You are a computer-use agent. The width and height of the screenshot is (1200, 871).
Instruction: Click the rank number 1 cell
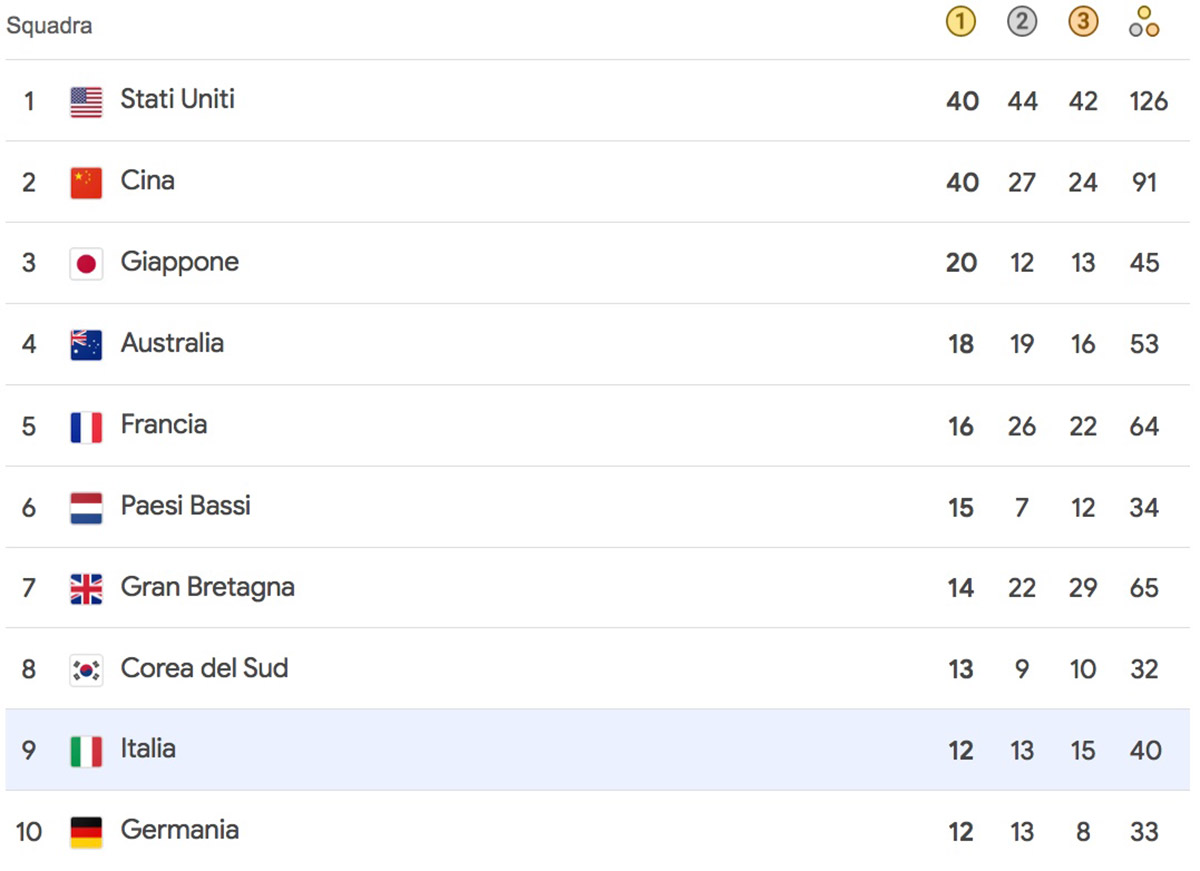point(29,100)
